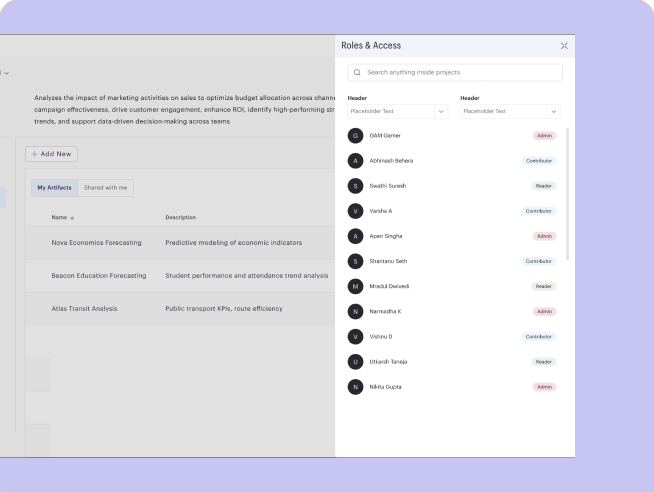
Task: Click Abhinash Behera's avatar icon
Action: point(355,161)
